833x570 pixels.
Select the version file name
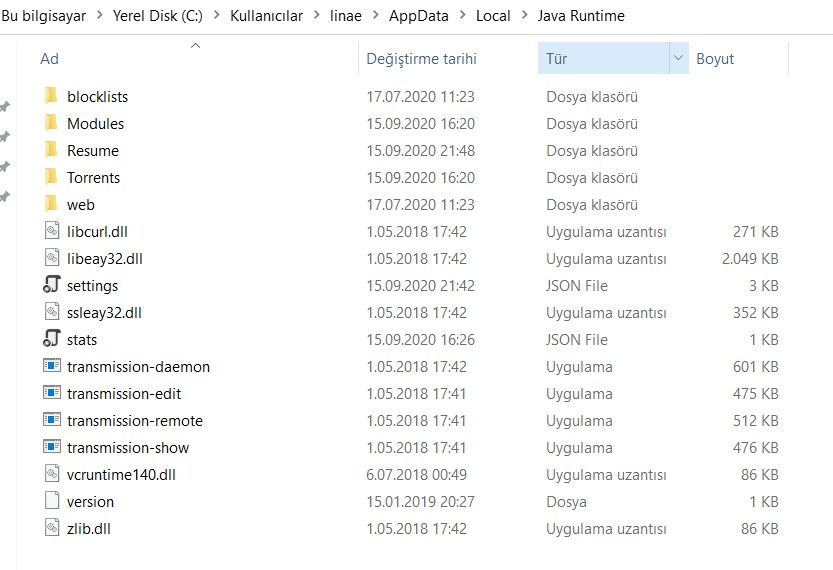click(x=90, y=501)
